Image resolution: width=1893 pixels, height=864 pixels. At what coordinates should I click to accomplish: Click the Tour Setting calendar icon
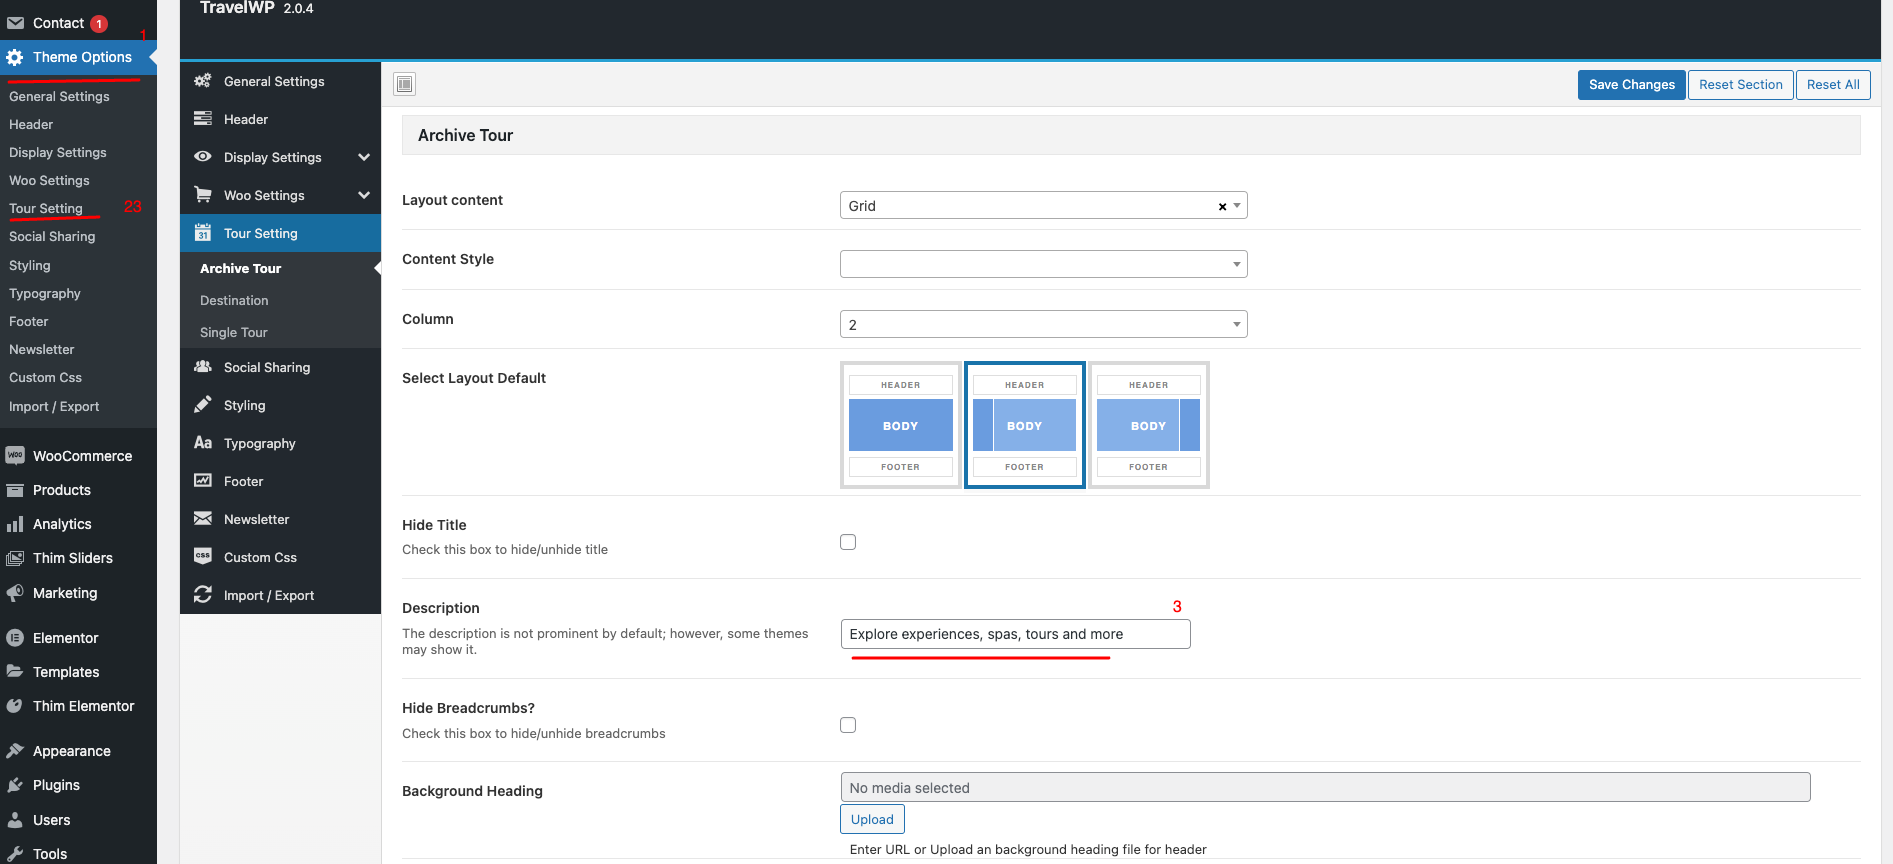pyautogui.click(x=203, y=233)
